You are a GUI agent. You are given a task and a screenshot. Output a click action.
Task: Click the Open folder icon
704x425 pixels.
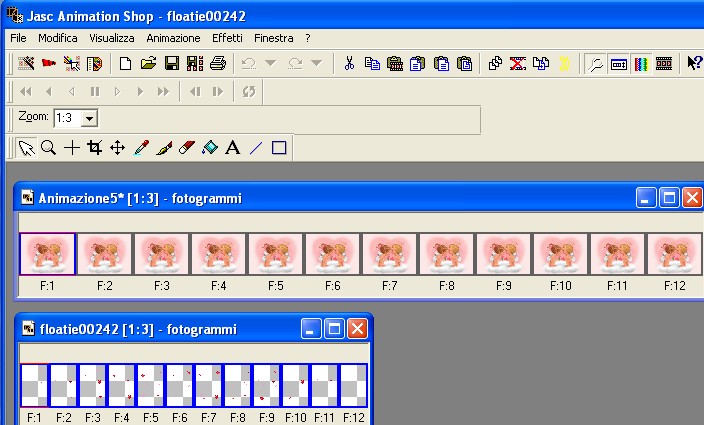coord(148,63)
